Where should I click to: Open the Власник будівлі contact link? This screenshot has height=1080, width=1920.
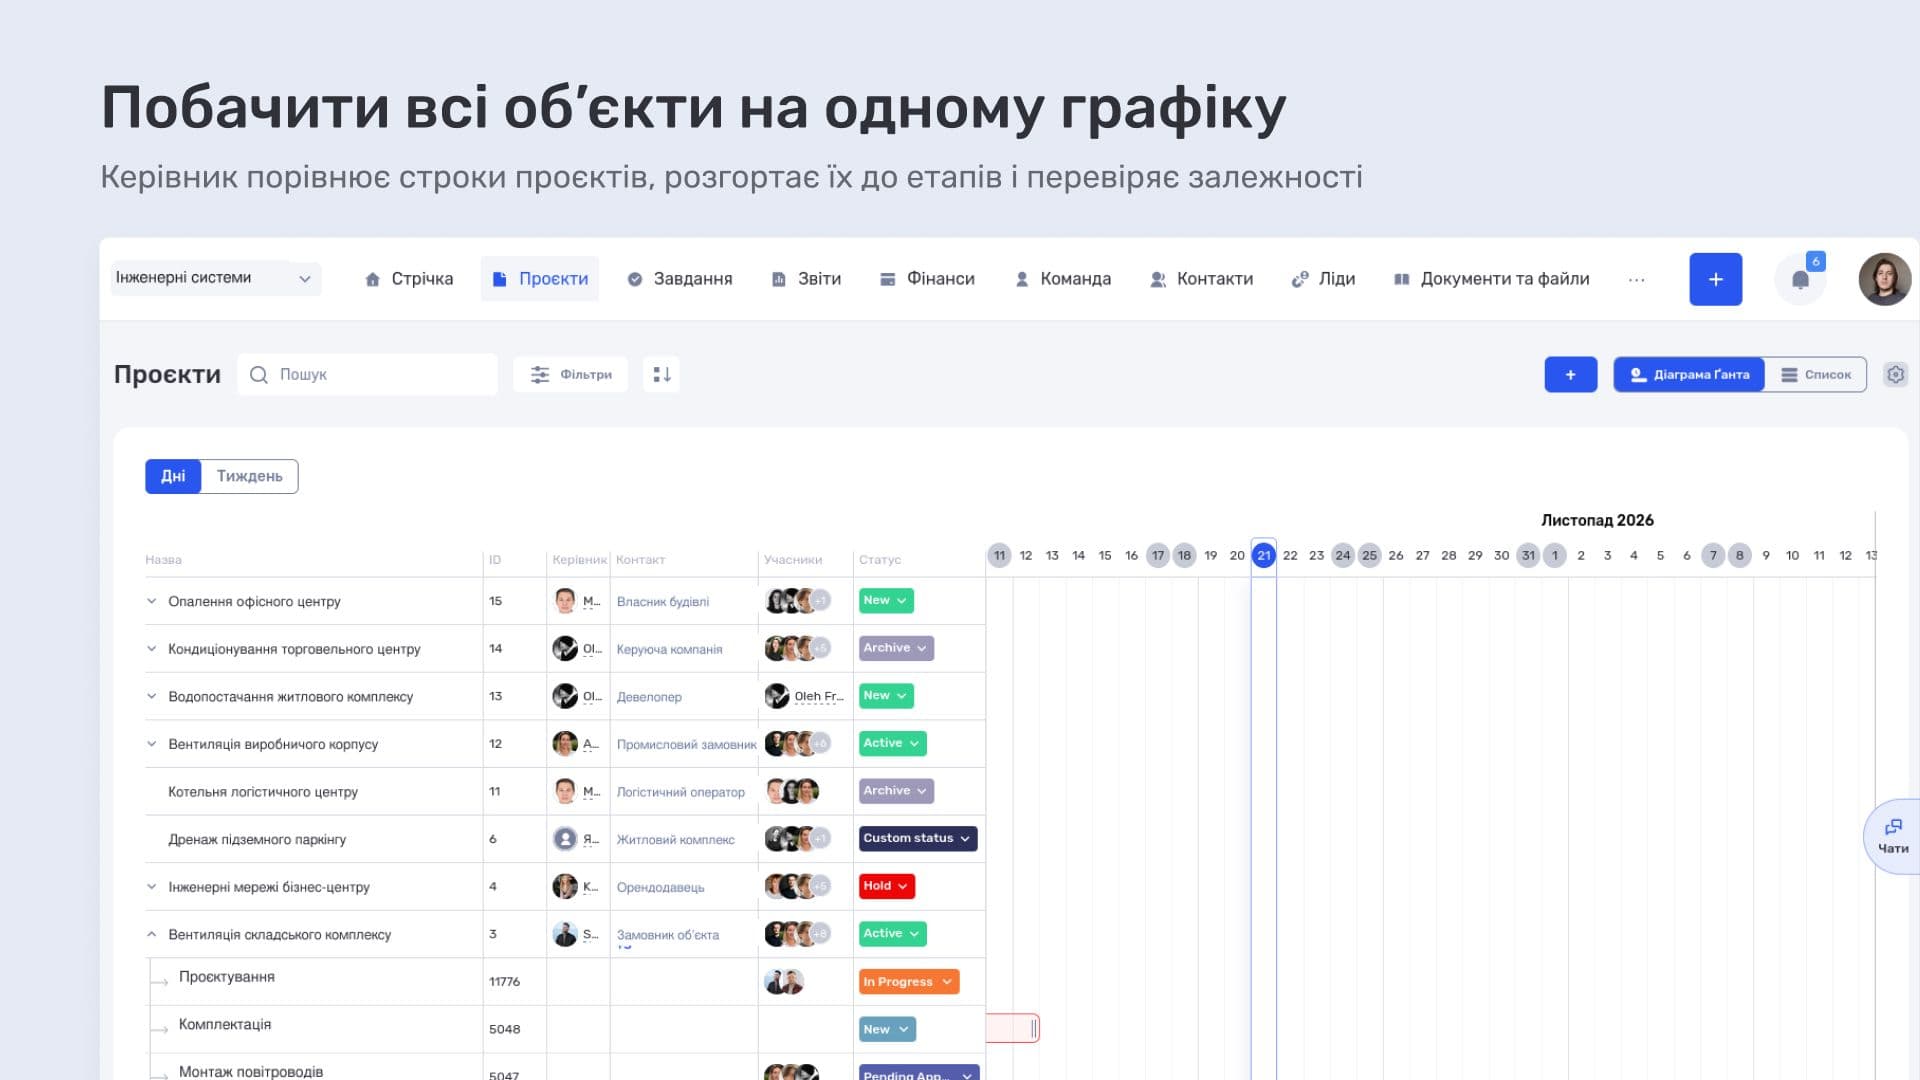click(x=663, y=602)
